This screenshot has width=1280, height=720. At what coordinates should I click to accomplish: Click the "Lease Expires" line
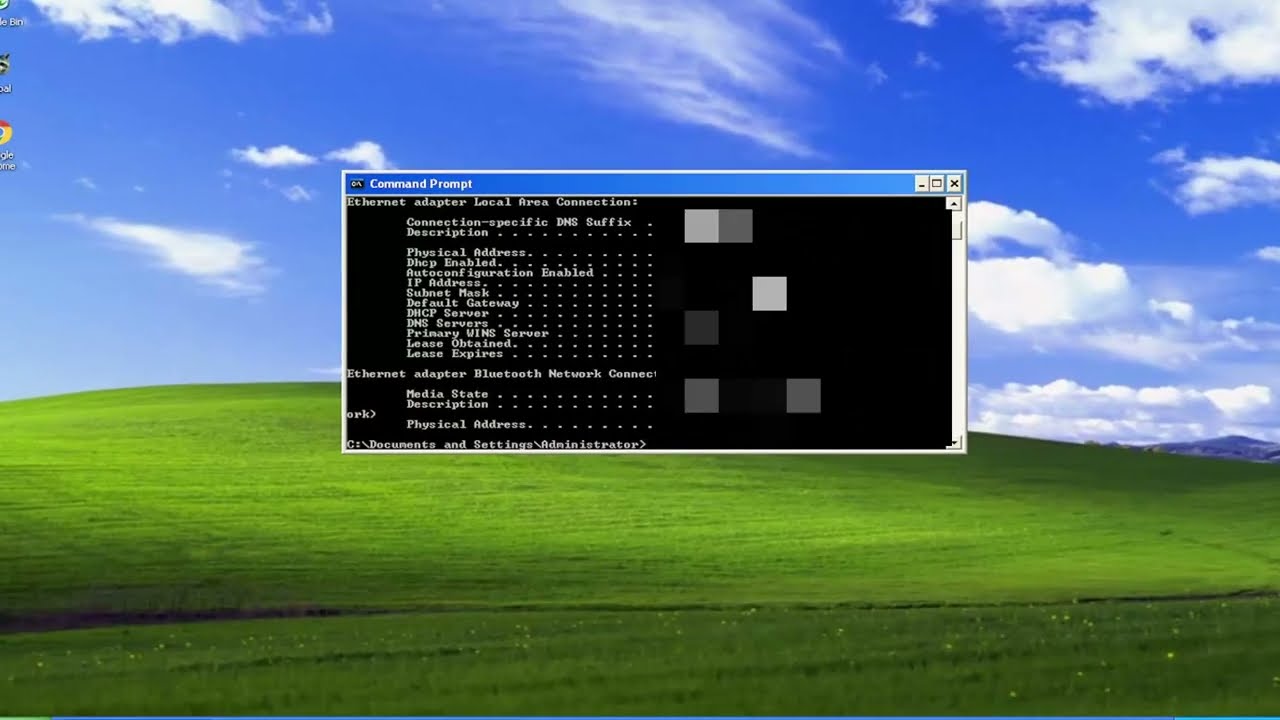529,354
